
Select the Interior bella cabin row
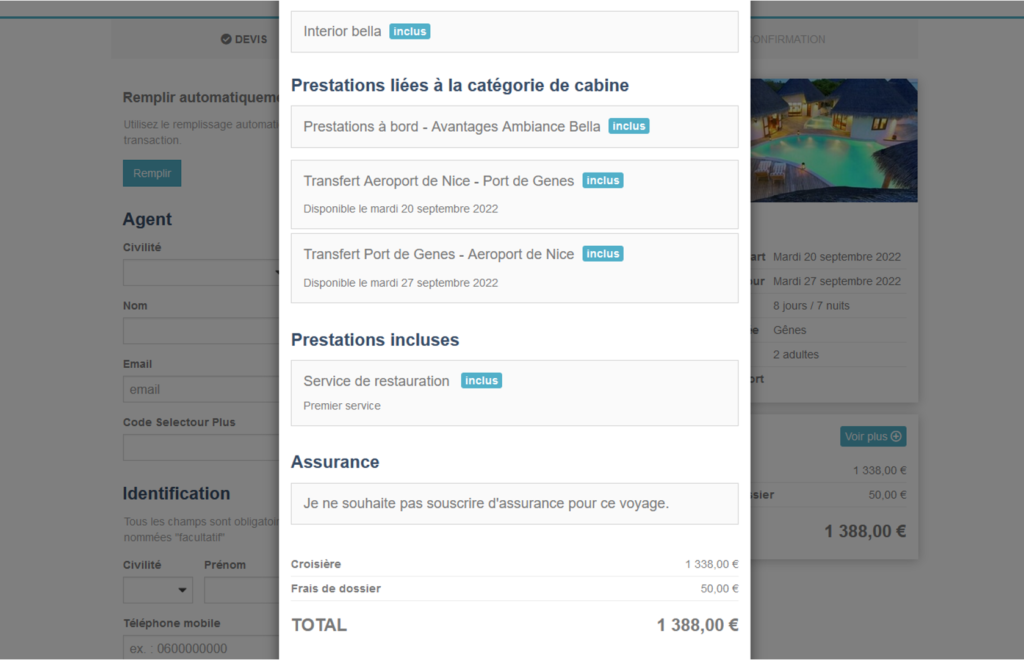(514, 32)
